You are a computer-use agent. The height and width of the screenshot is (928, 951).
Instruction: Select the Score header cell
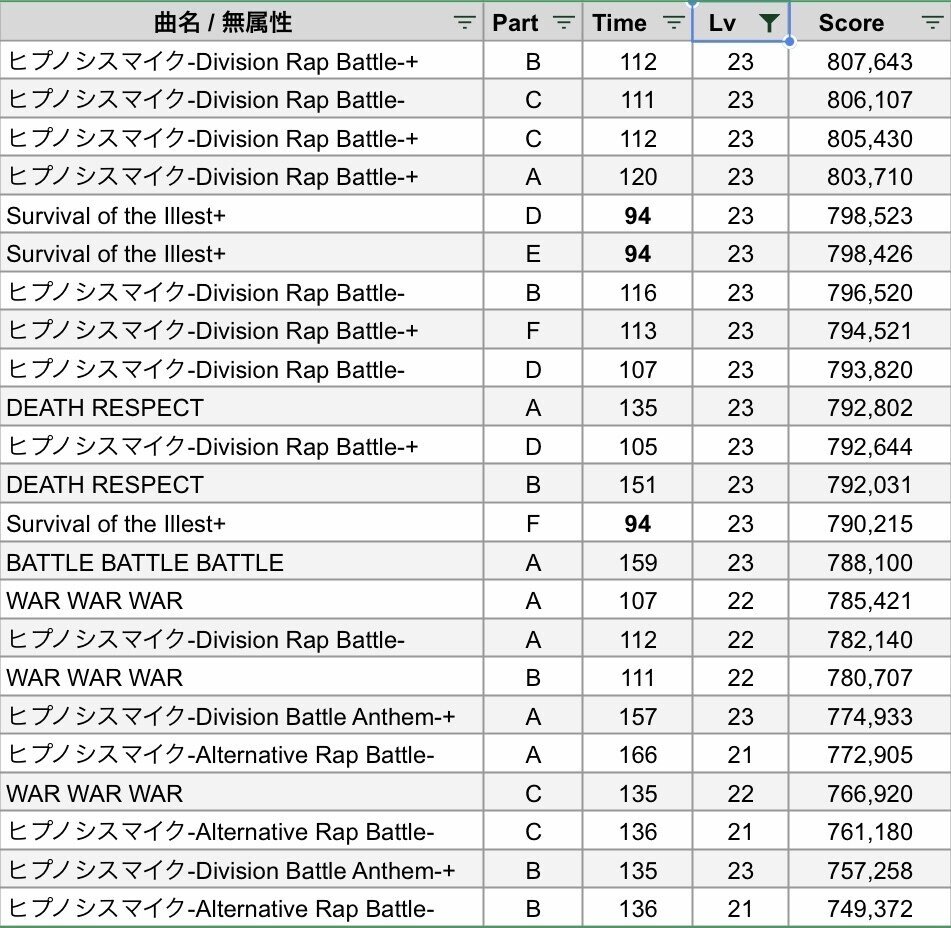click(x=870, y=22)
